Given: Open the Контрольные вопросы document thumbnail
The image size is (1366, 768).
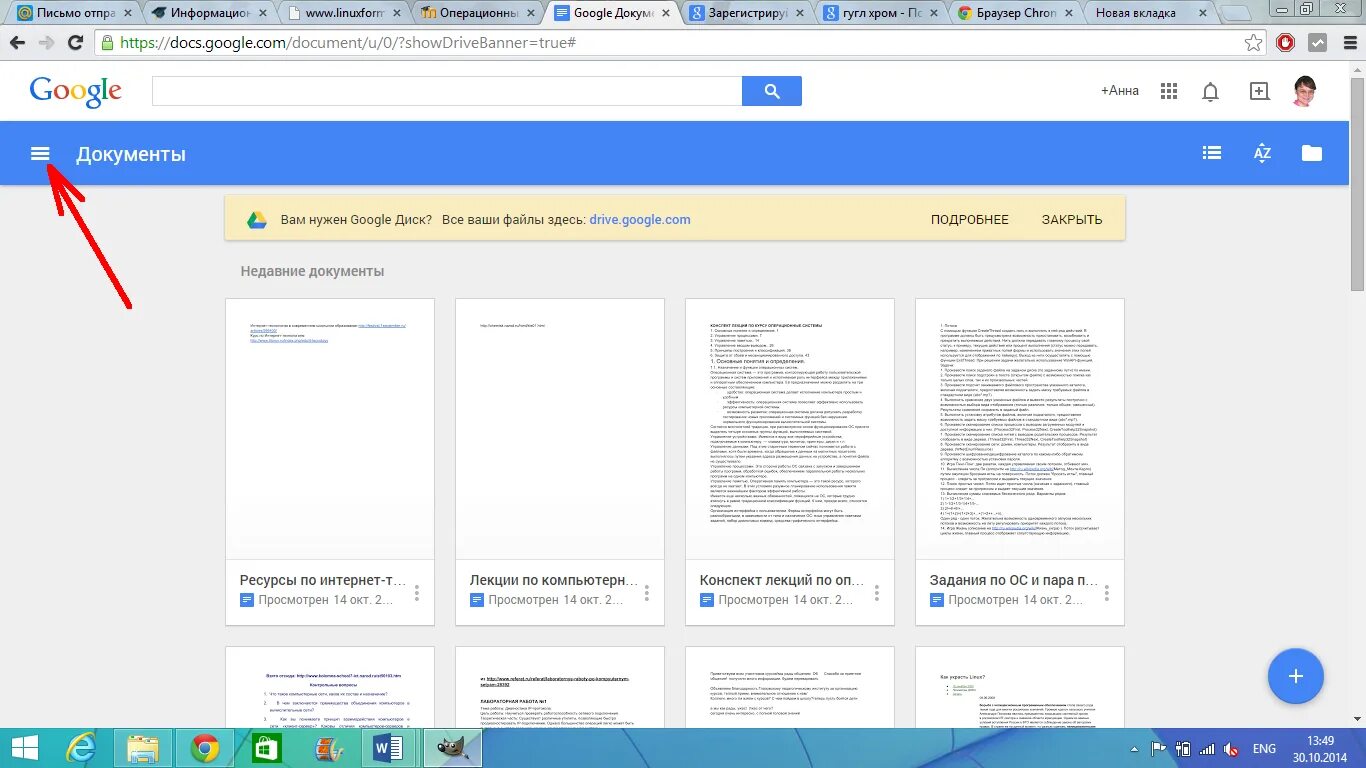Looking at the screenshot, I should tap(330, 687).
